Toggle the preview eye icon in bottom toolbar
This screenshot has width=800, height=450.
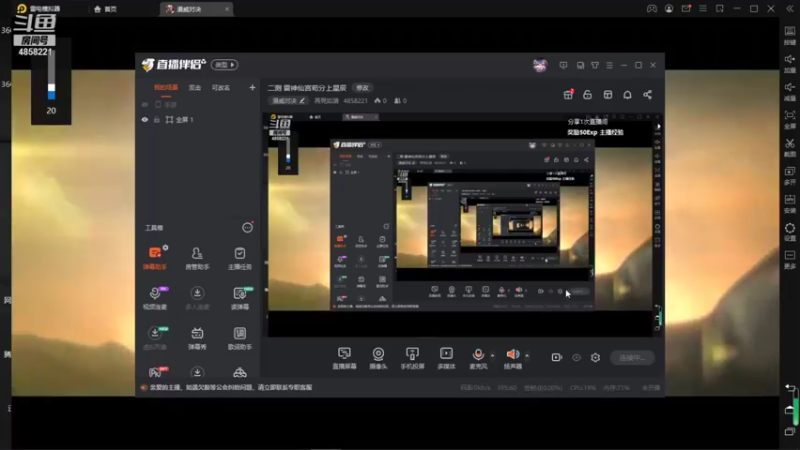tap(576, 358)
